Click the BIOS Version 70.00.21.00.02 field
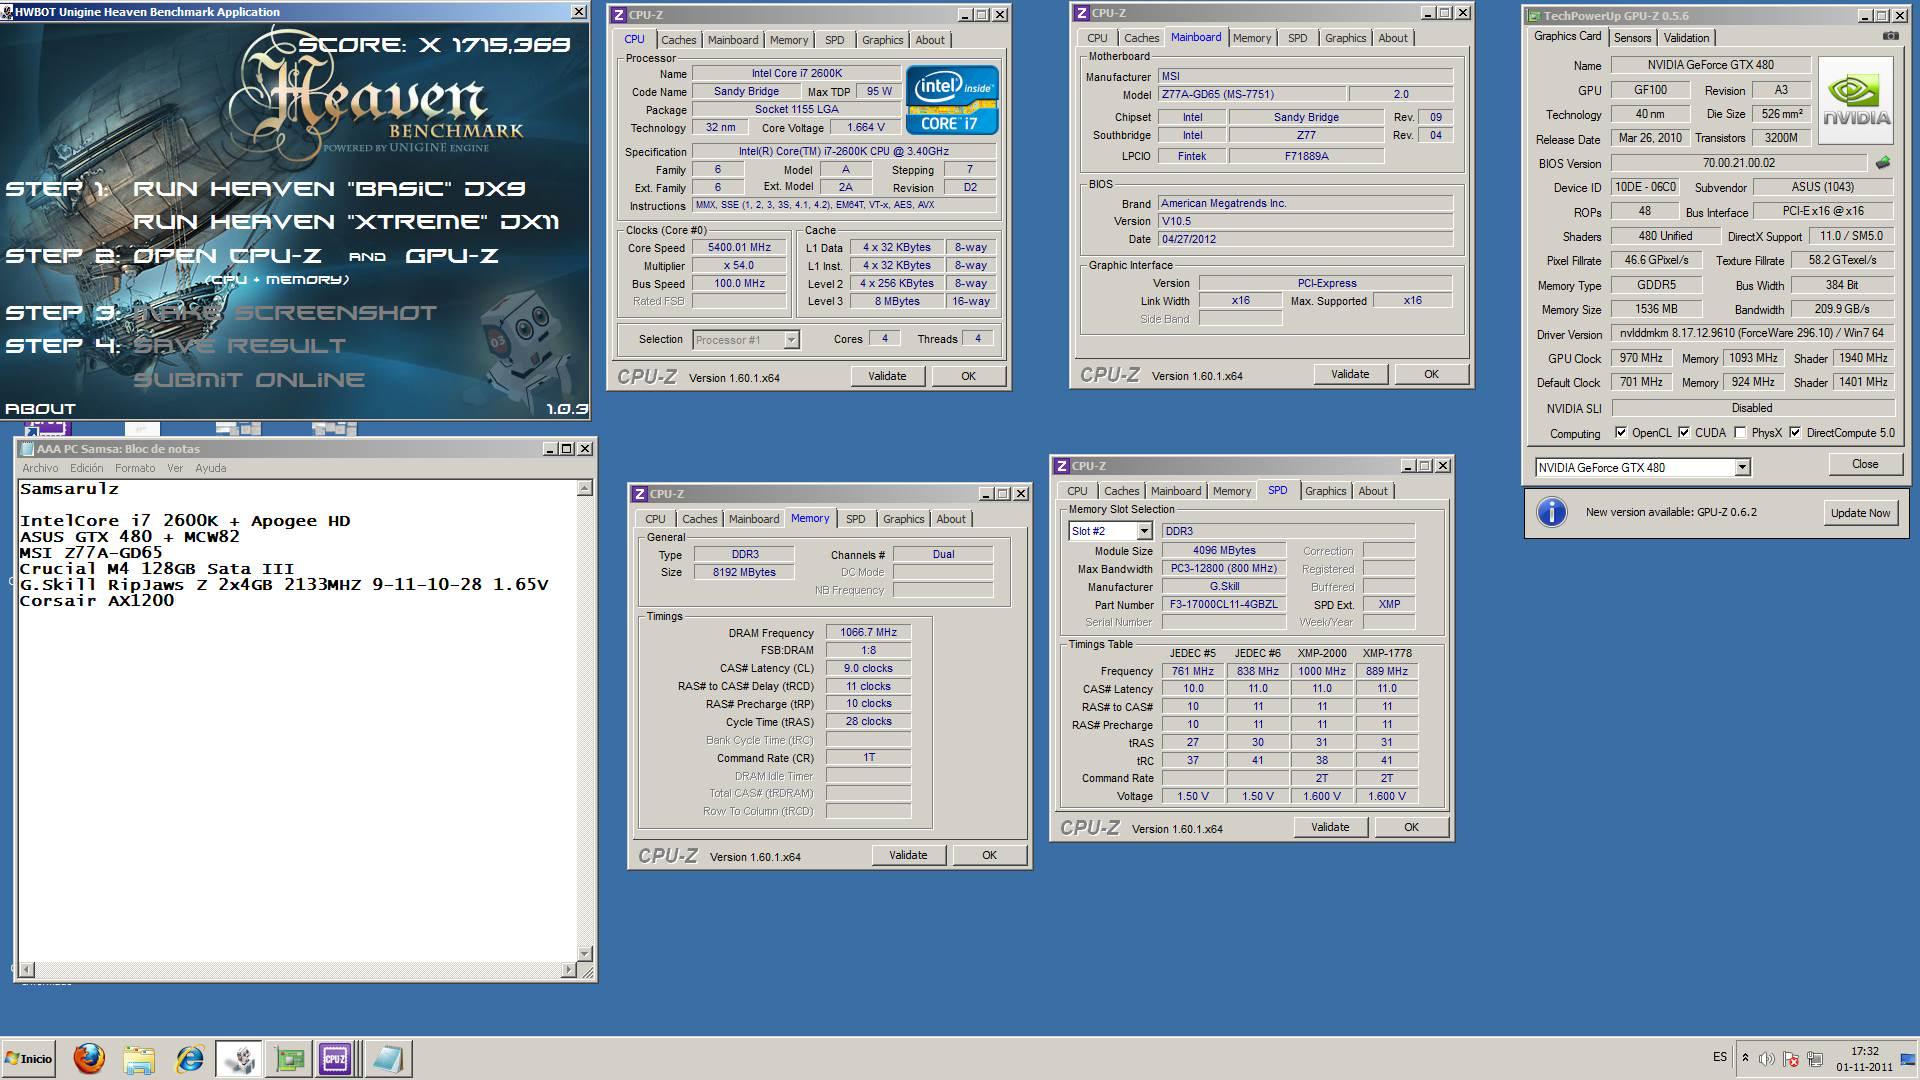The width and height of the screenshot is (1920, 1080). point(1739,163)
